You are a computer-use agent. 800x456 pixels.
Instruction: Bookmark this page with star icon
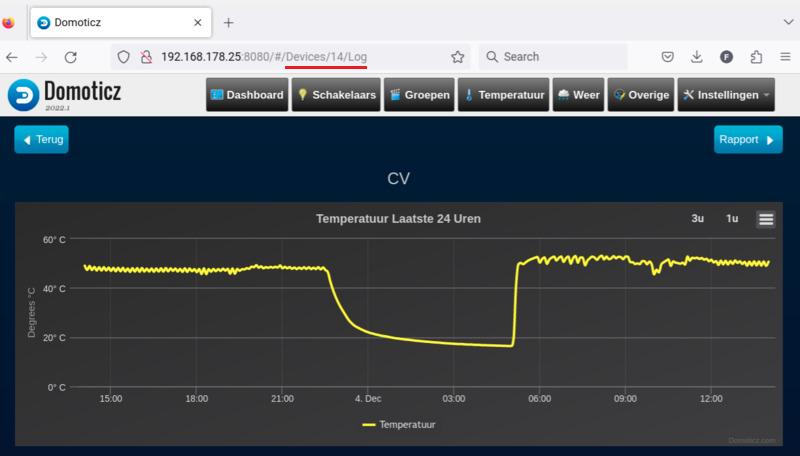click(458, 57)
